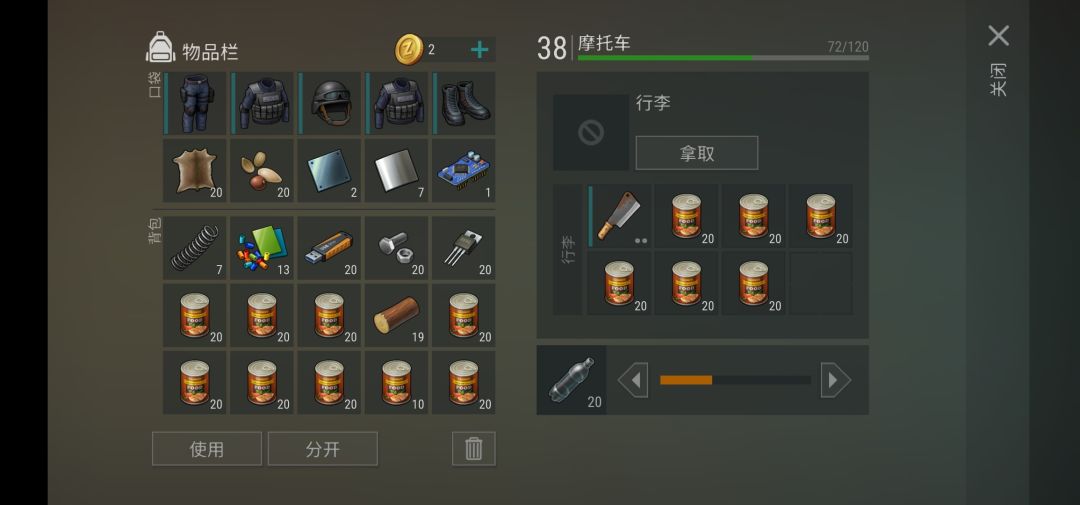The width and height of the screenshot is (1080, 505).
Task: Select the animal hide item
Action: point(194,171)
